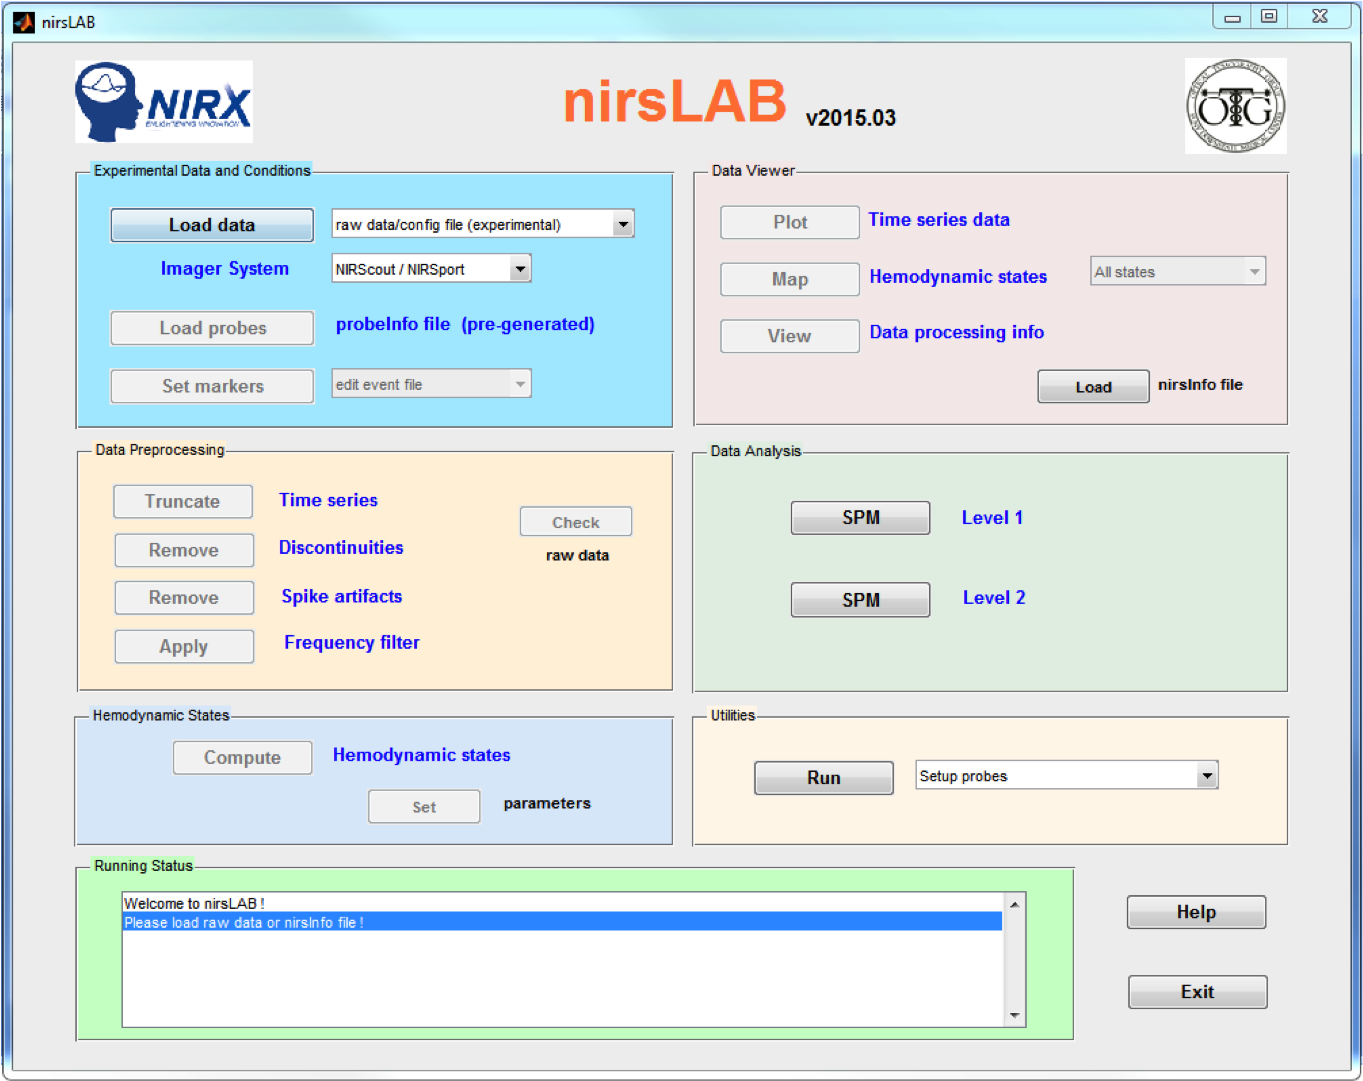The width and height of the screenshot is (1363, 1081).
Task: Click the nirsLAB title bar MATLAB icon
Action: 24,21
